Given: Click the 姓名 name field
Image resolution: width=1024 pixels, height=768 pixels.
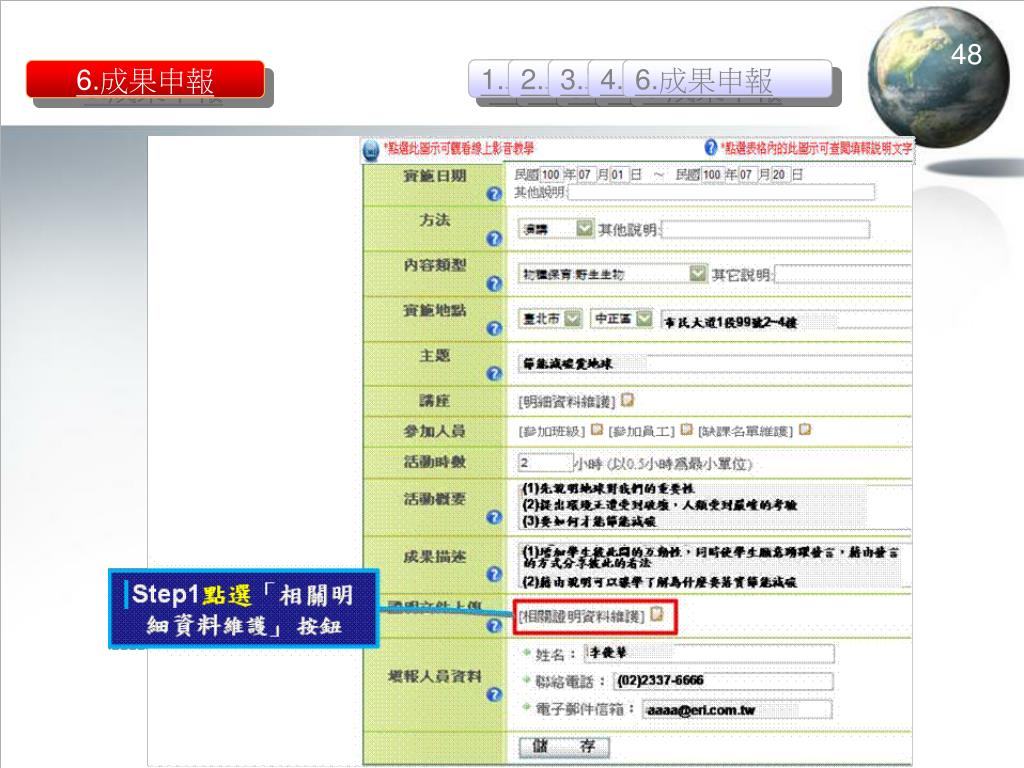Looking at the screenshot, I should pyautogui.click(x=709, y=653).
